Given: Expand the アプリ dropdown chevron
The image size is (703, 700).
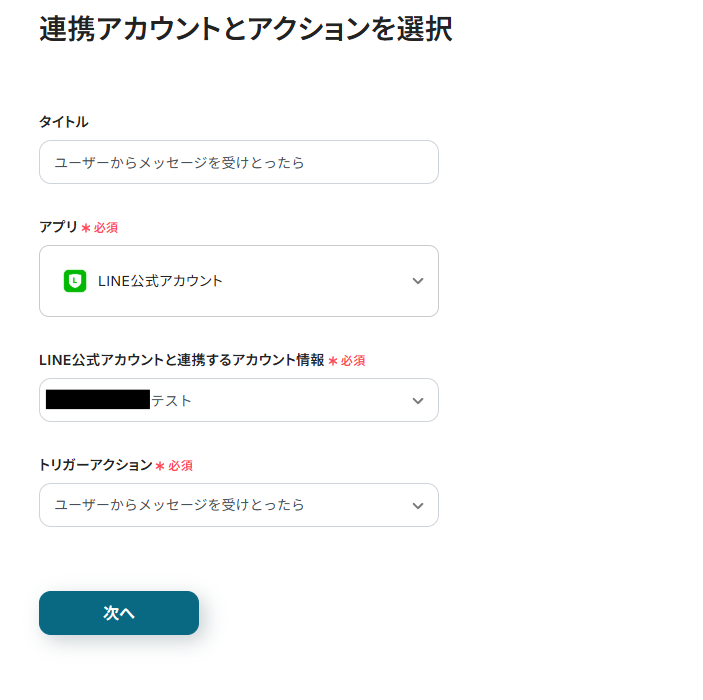Looking at the screenshot, I should pyautogui.click(x=418, y=281).
